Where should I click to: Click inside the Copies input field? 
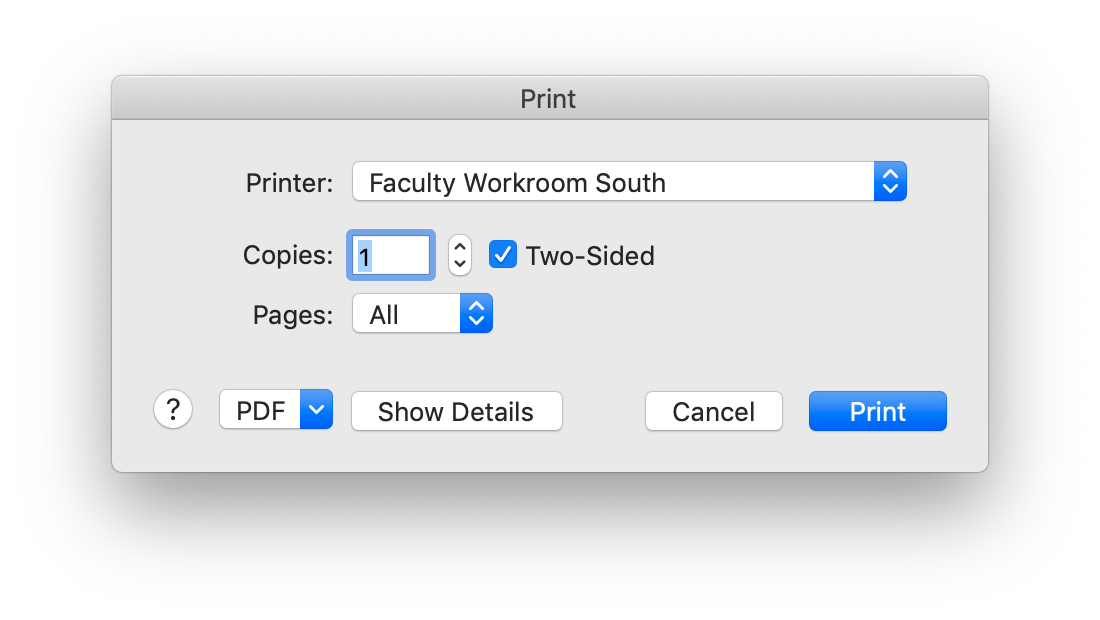(x=391, y=254)
